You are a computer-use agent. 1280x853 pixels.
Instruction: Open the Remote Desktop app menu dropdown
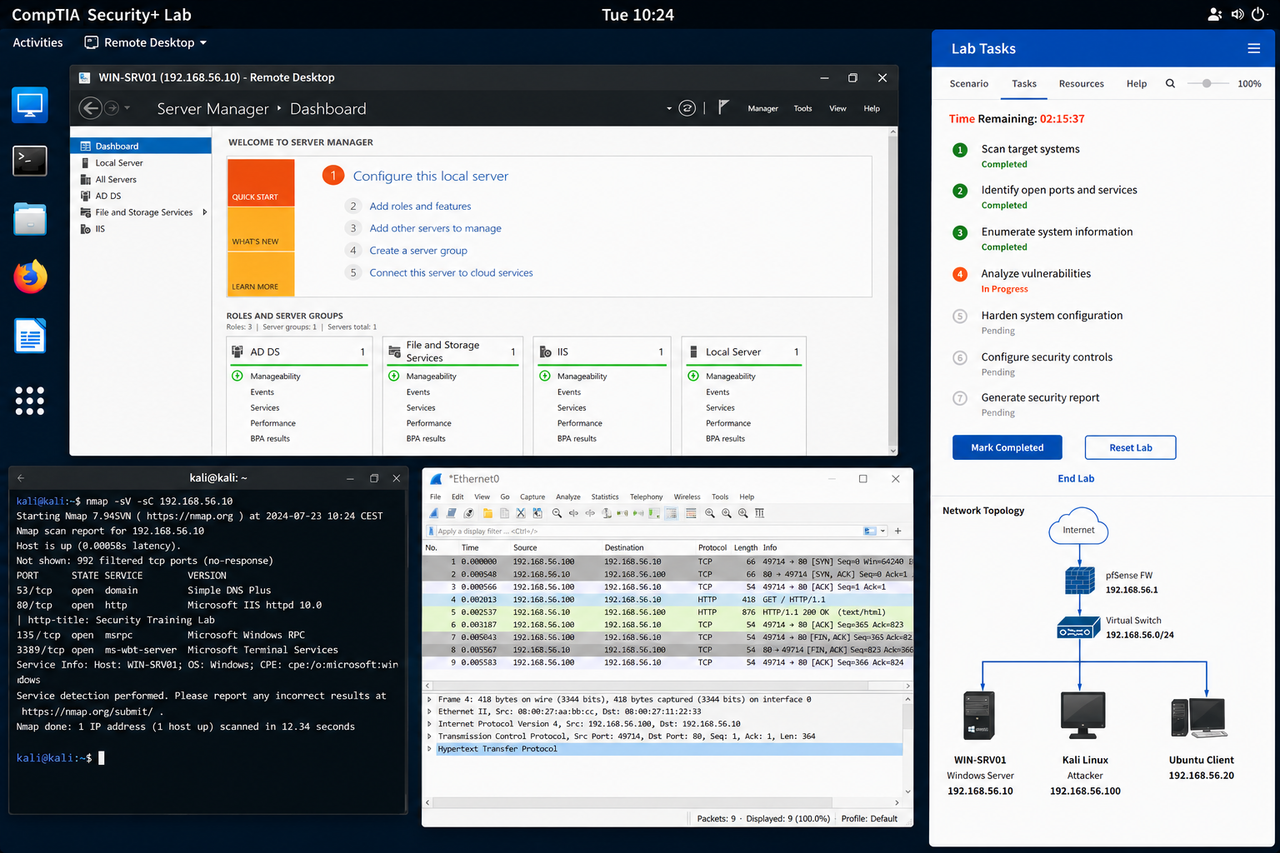click(x=146, y=43)
